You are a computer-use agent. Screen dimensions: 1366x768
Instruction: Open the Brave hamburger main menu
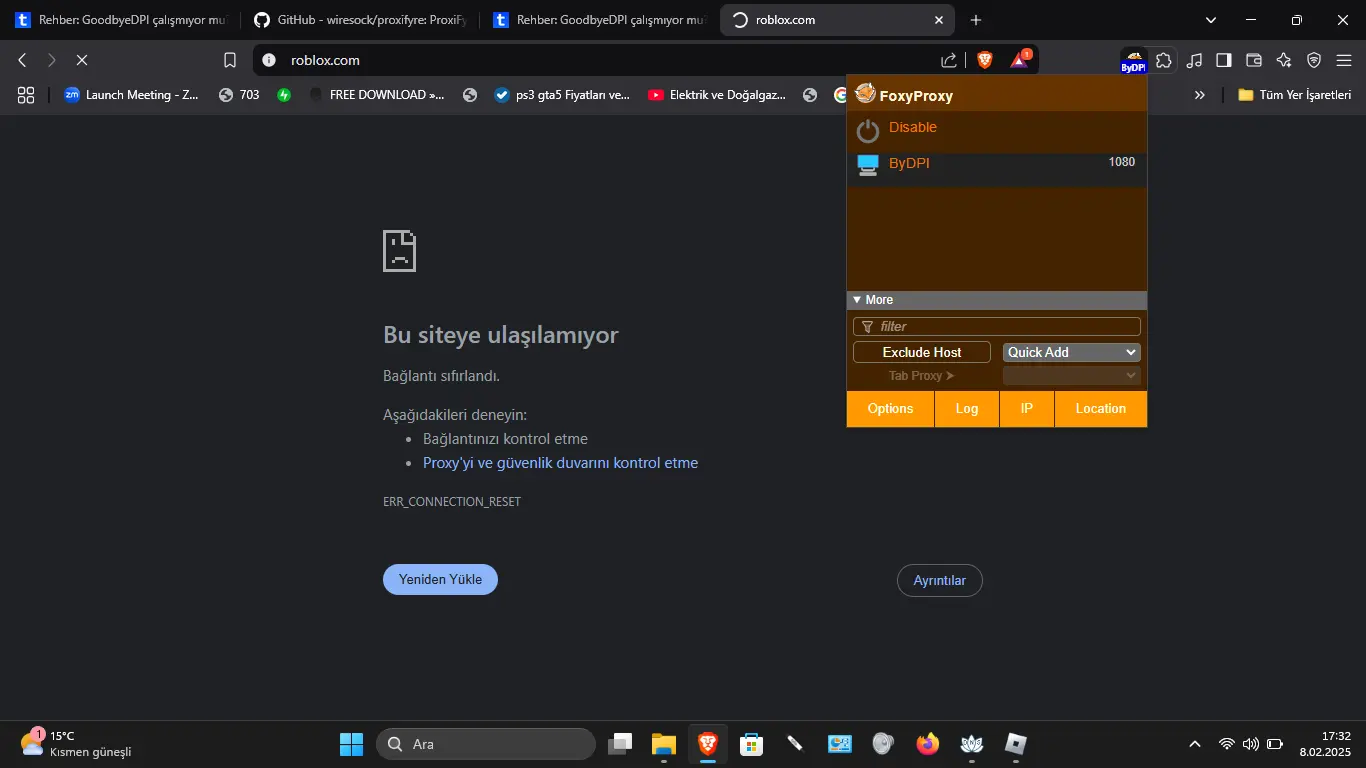1344,60
